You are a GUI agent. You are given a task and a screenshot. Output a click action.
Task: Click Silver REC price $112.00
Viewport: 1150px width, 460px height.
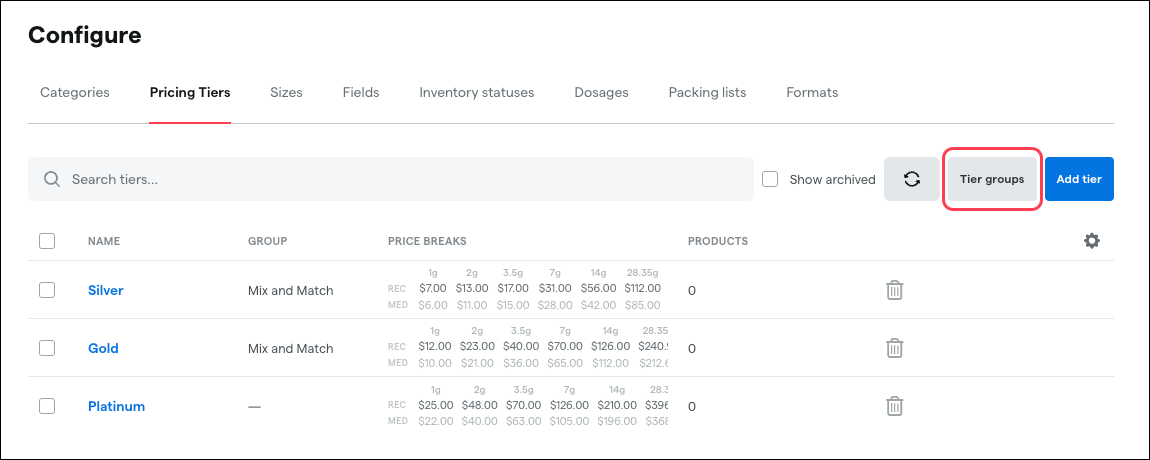coord(642,288)
